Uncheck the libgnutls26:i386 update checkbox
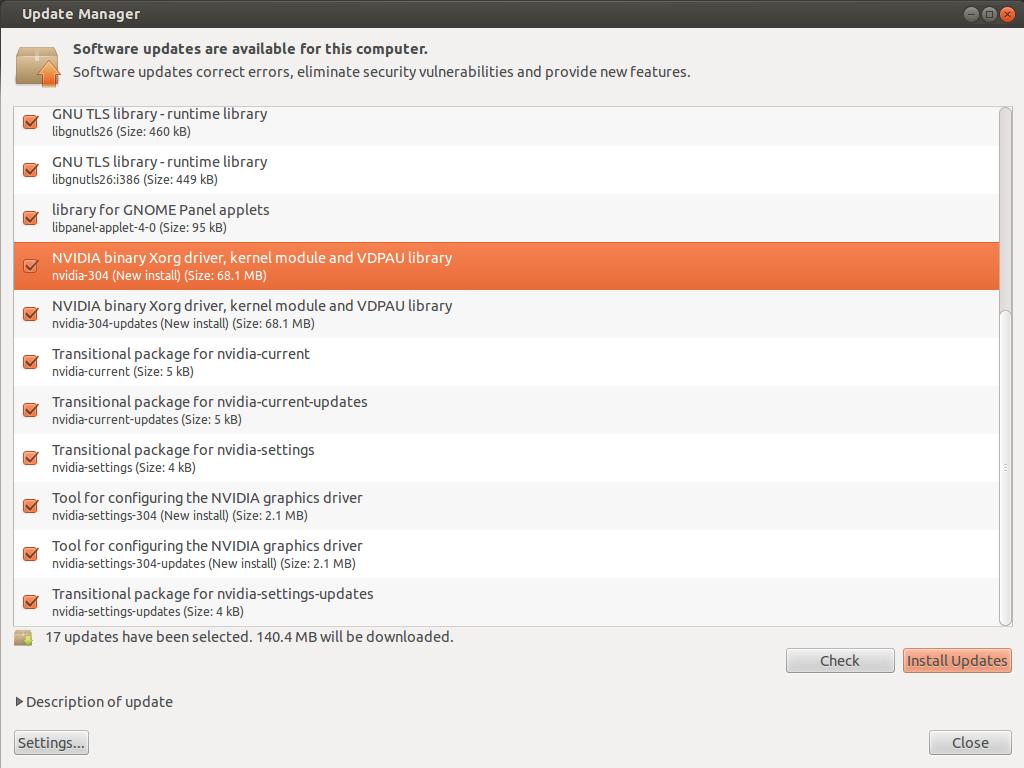Screen dimensions: 1024x768 [x=31, y=170]
